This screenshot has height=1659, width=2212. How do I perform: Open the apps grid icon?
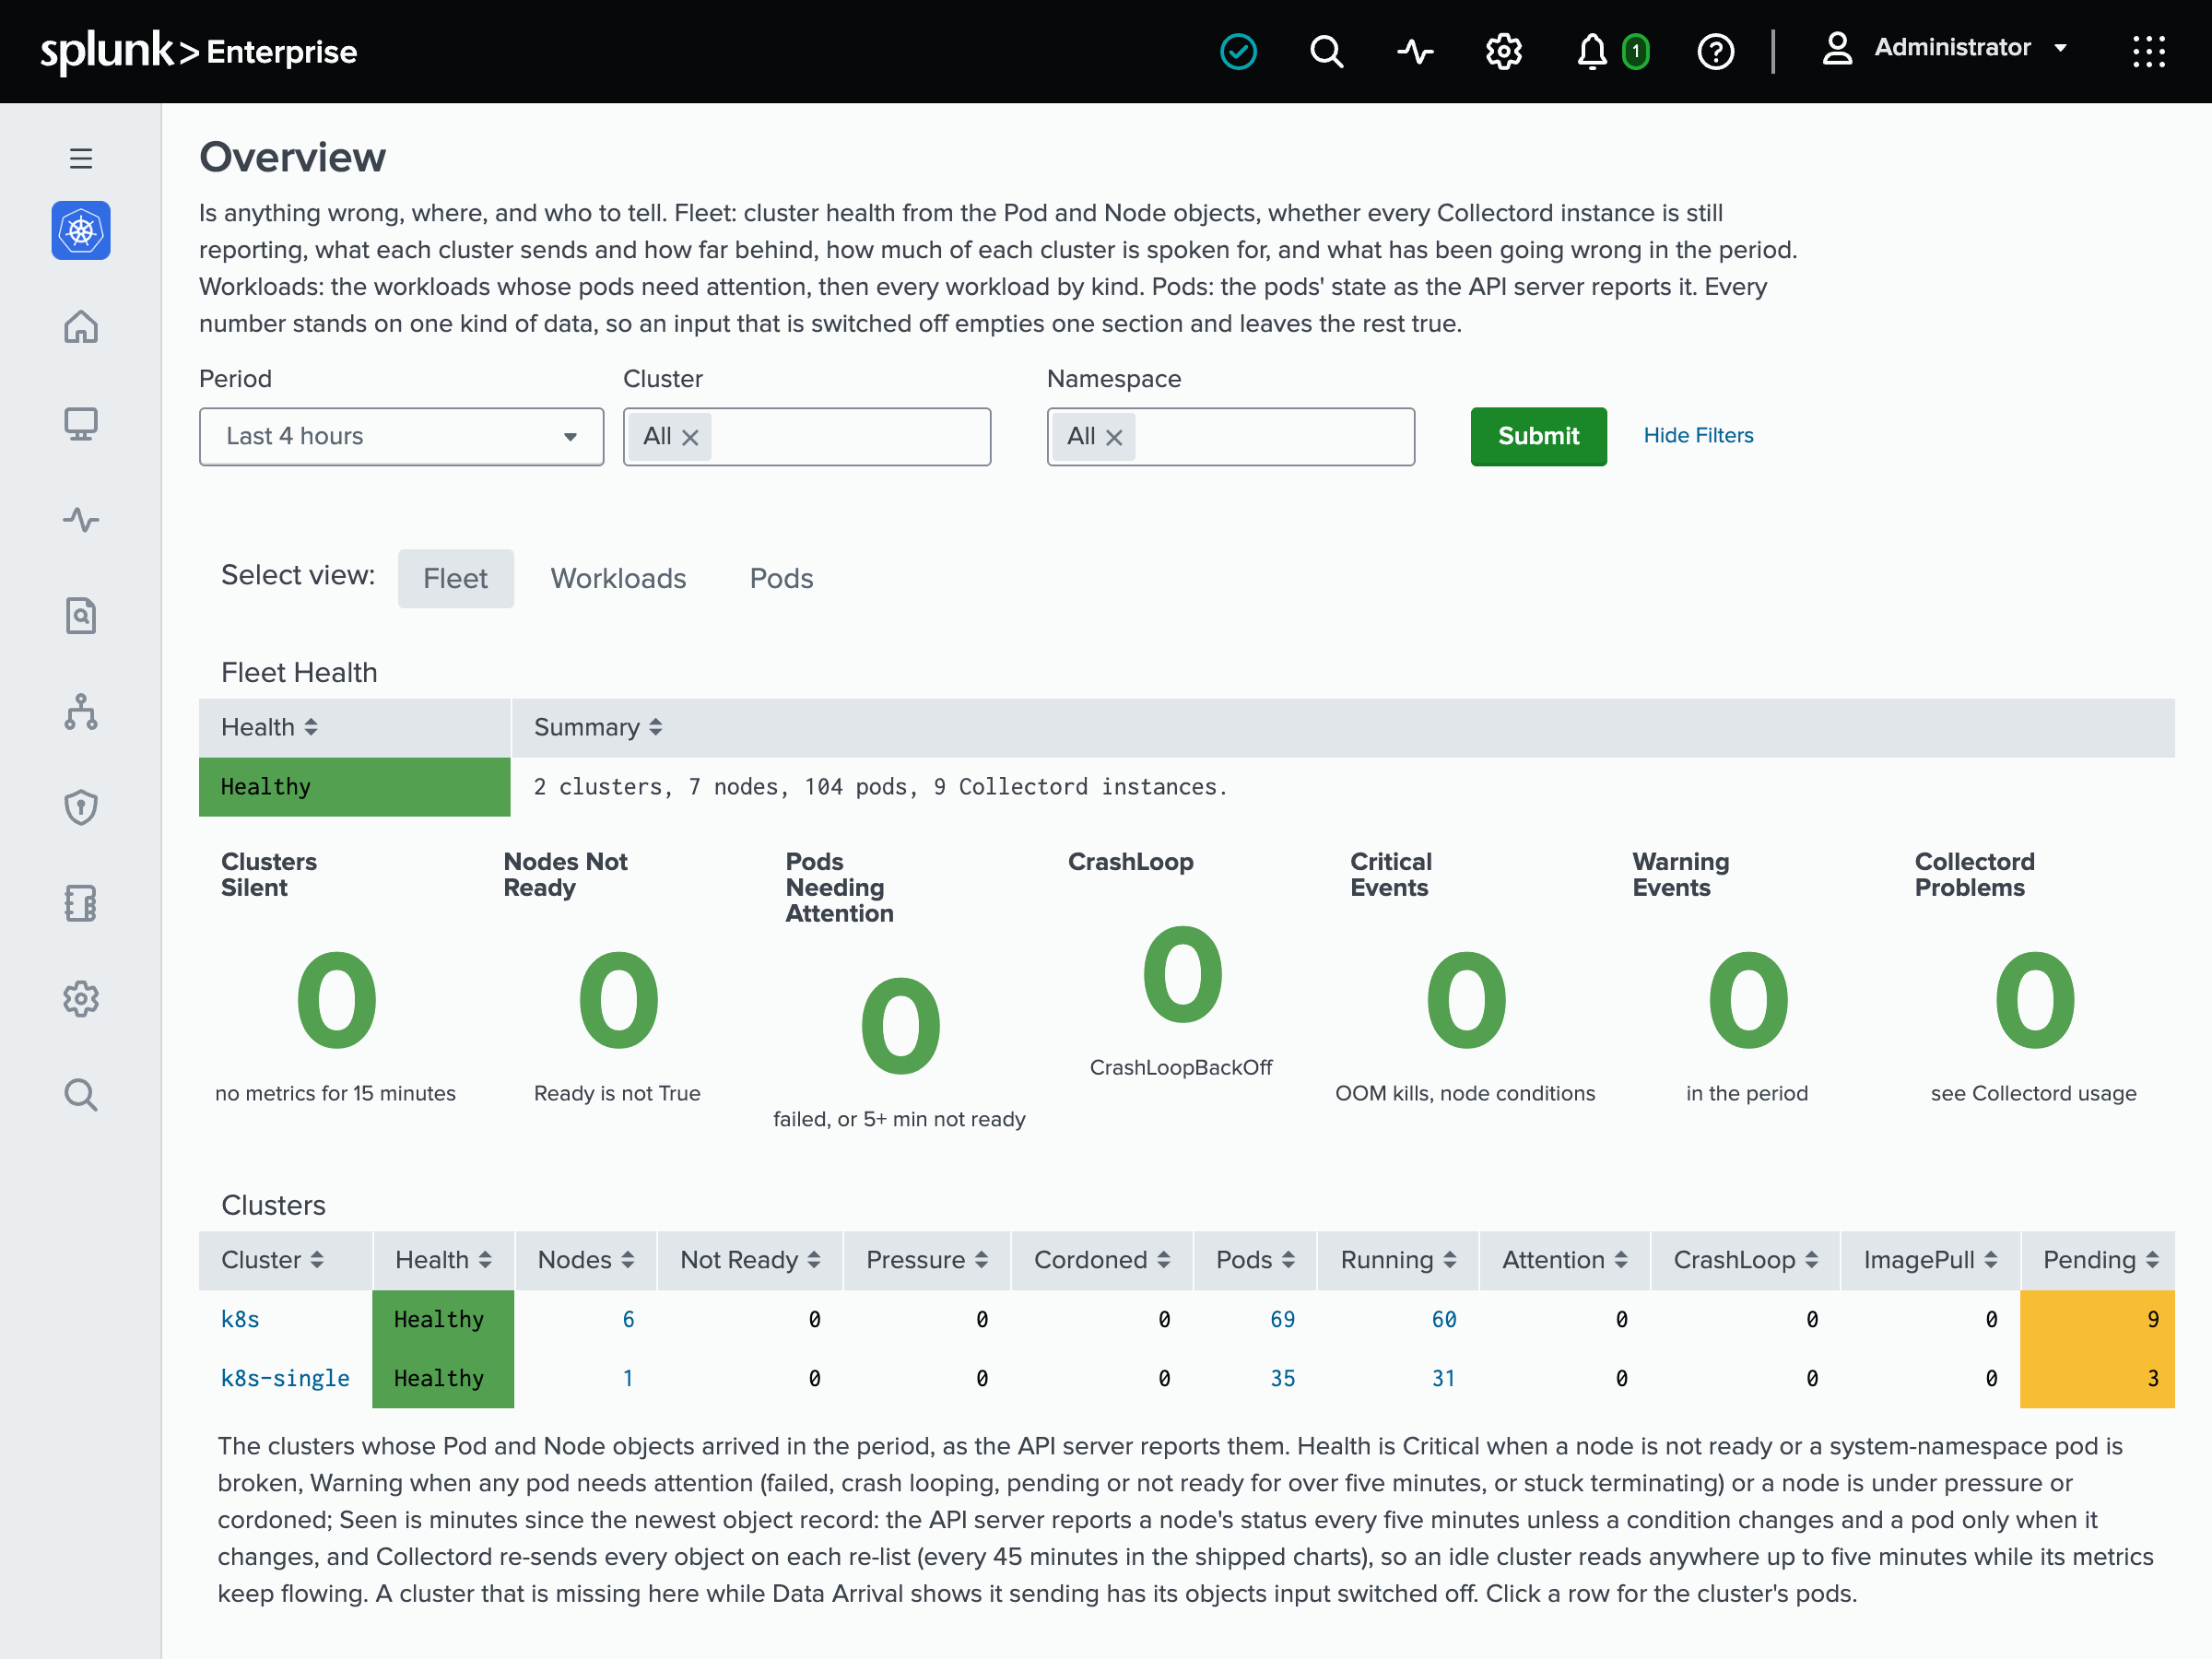pos(2148,51)
